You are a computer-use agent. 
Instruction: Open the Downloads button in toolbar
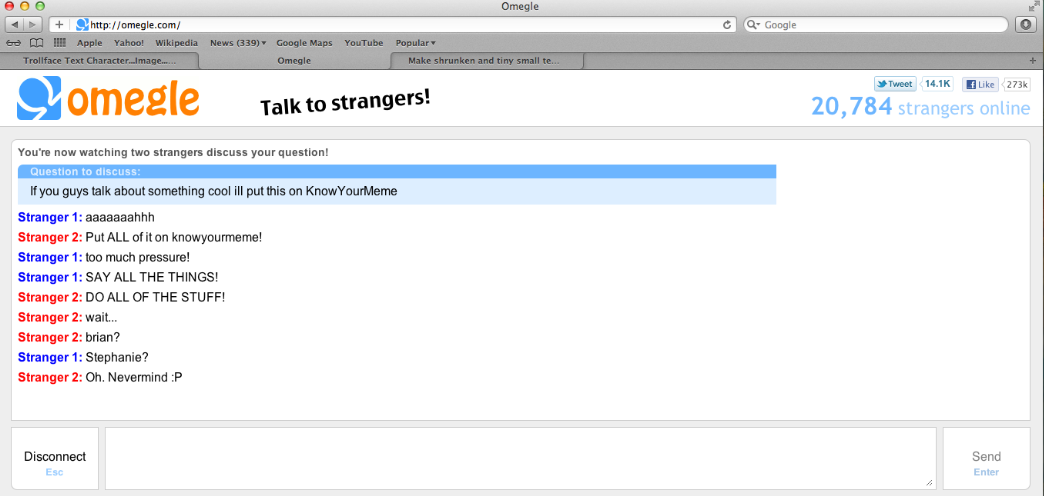1025,24
